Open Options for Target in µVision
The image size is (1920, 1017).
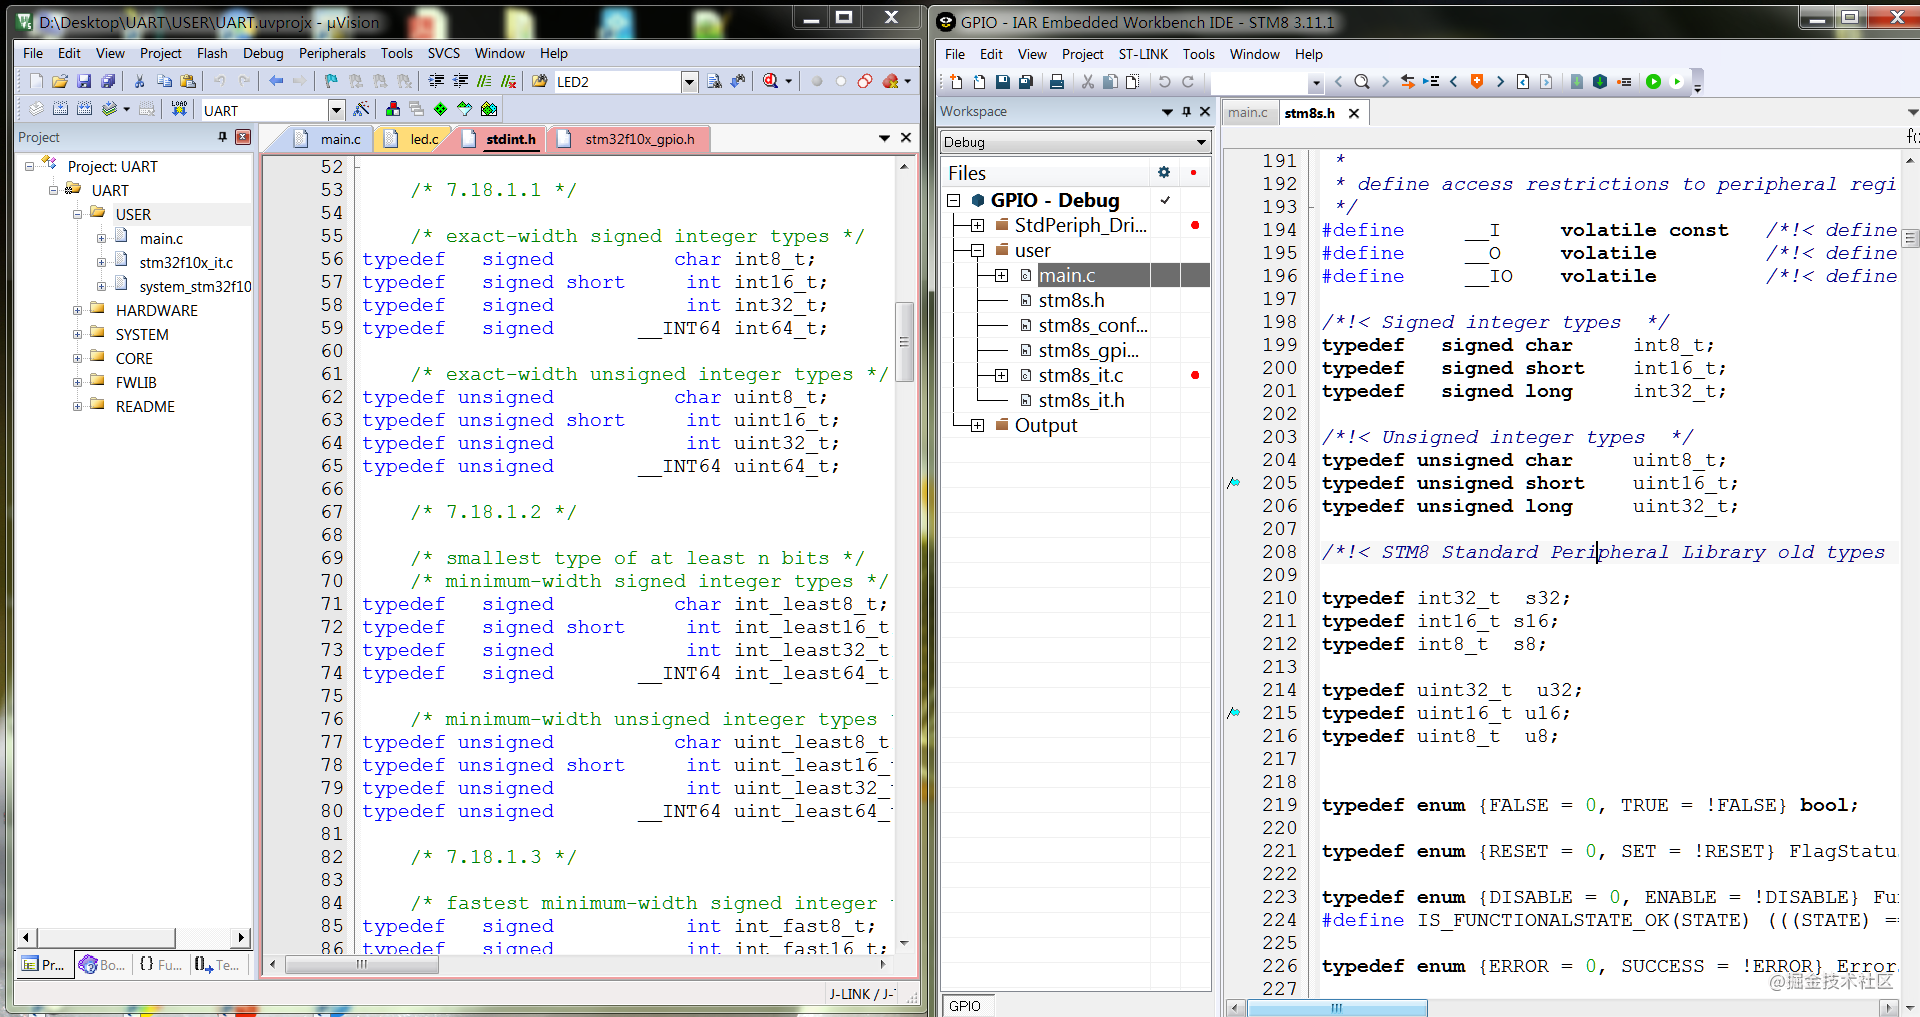point(360,109)
